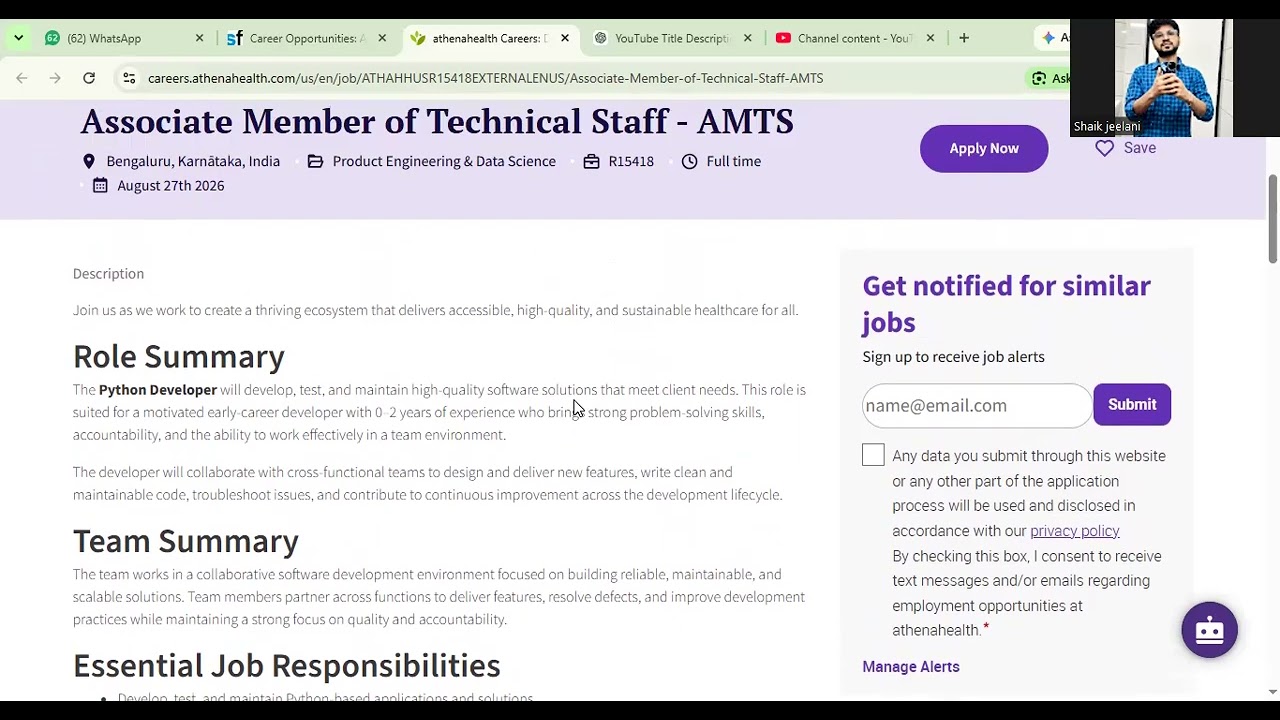Close the YouTube Title Description tab
The width and height of the screenshot is (1280, 720).
pos(747,38)
